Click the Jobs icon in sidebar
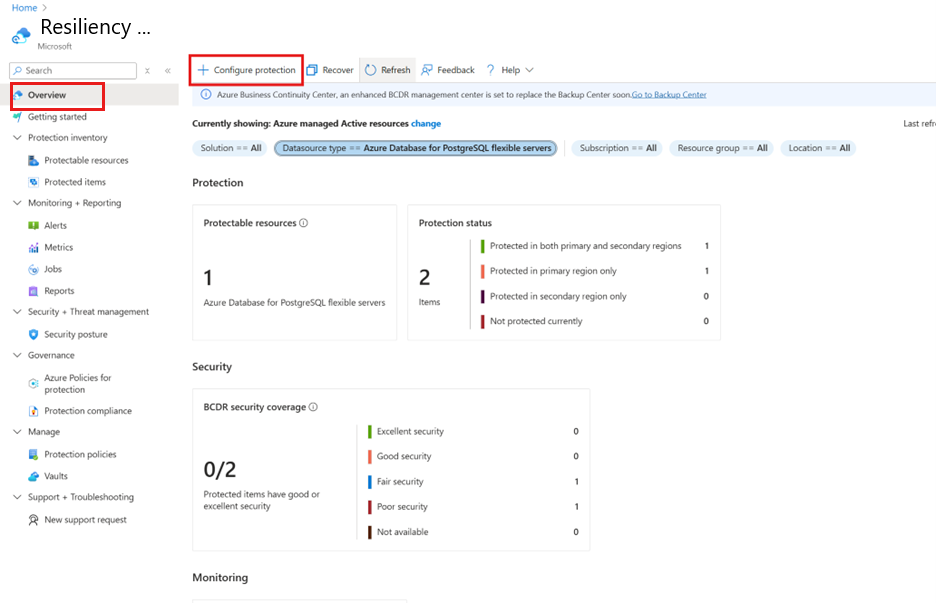This screenshot has height=603, width=936. tap(33, 269)
